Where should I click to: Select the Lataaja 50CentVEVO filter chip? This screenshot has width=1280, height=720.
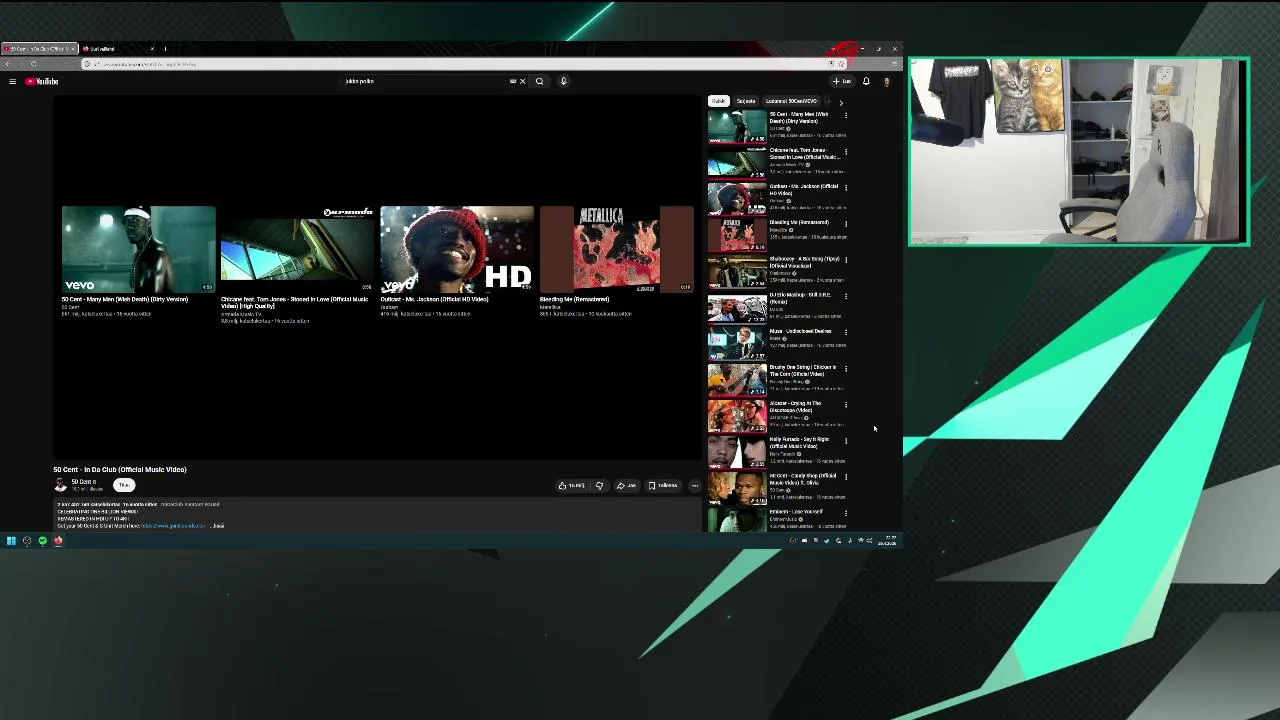click(791, 101)
